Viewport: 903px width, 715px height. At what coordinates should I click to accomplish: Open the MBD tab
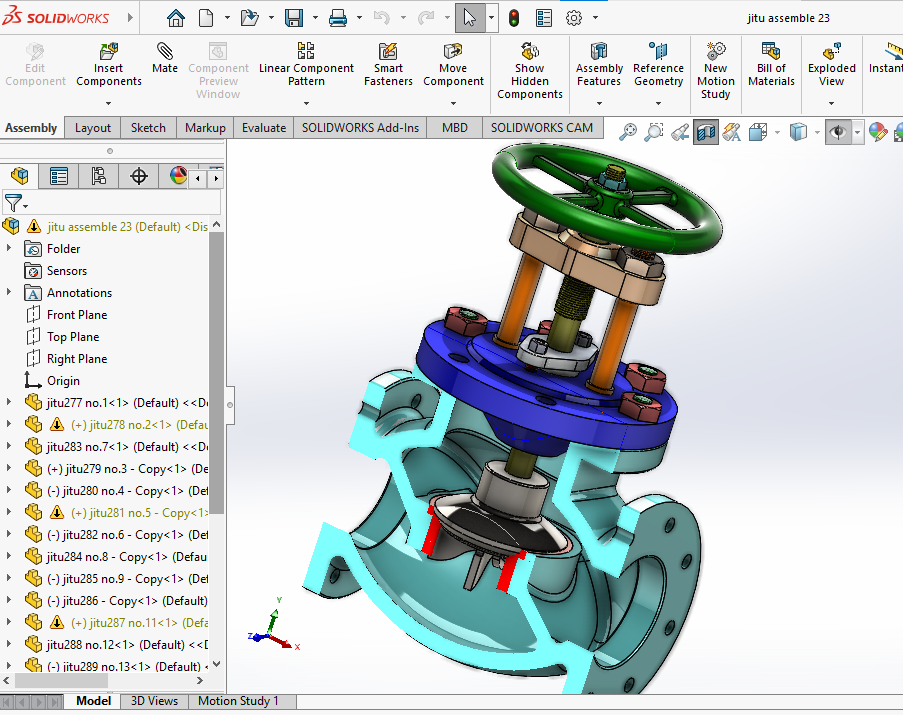click(x=455, y=128)
